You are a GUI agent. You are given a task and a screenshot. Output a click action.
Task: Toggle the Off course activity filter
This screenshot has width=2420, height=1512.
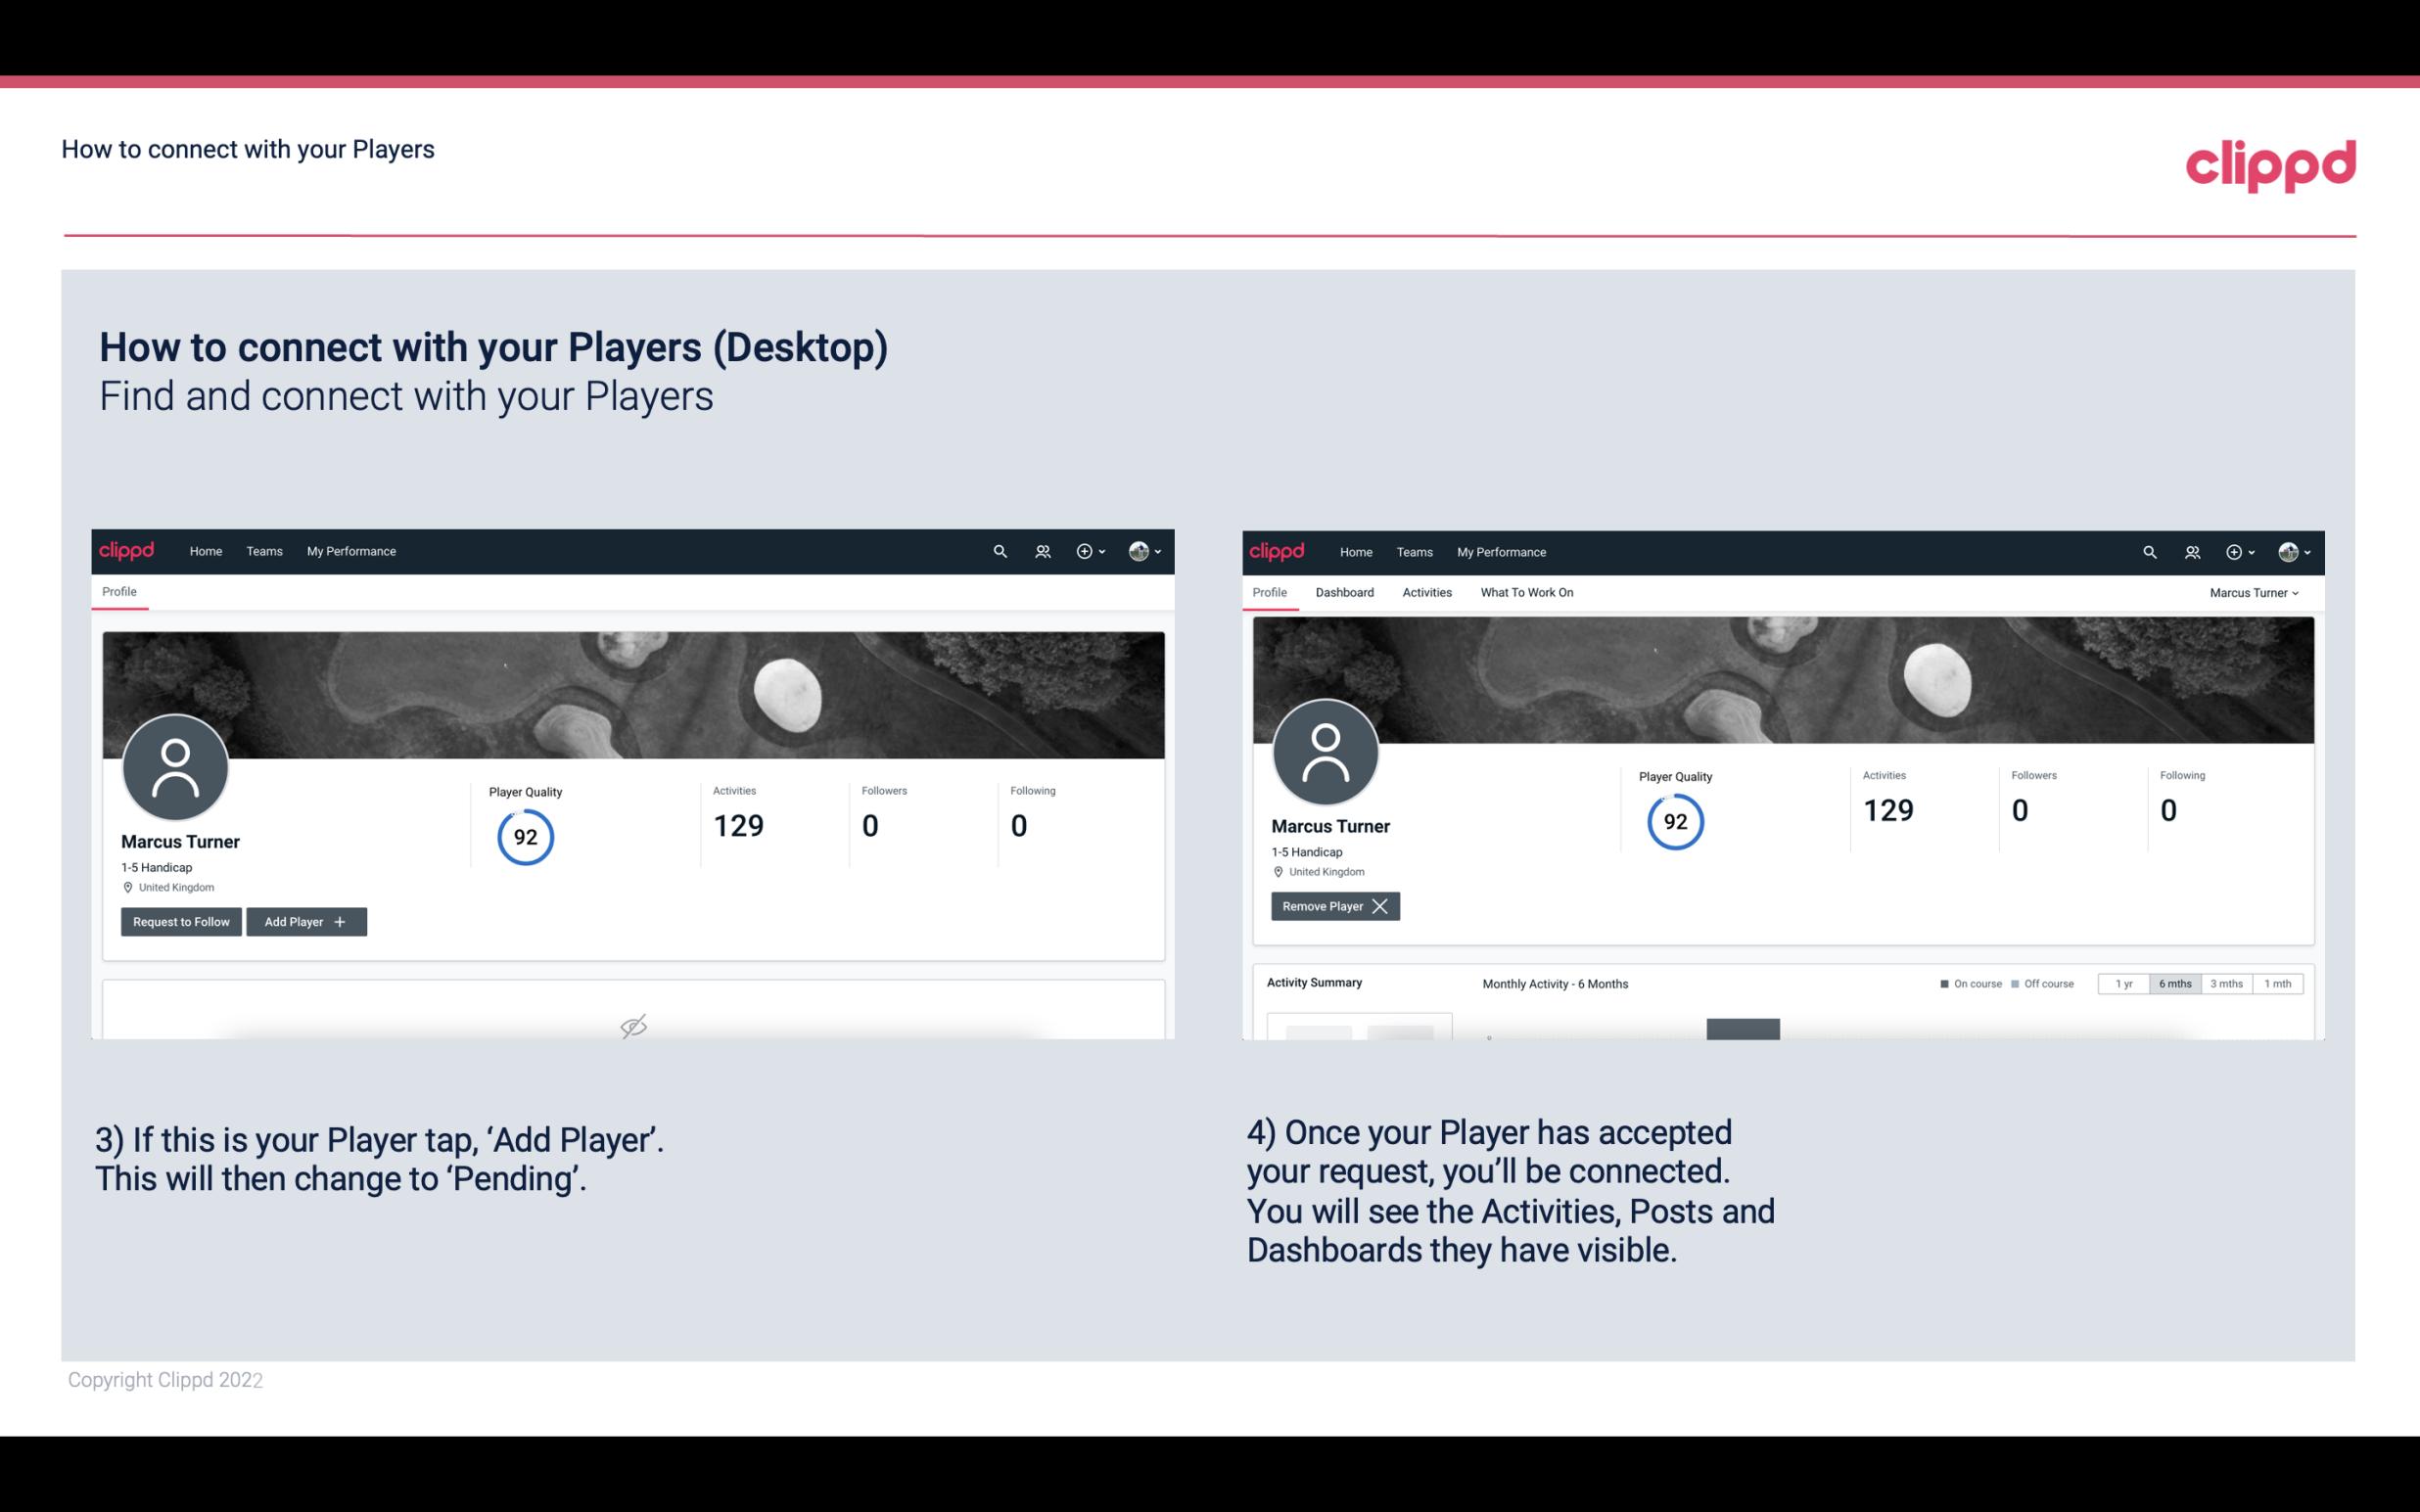(2045, 983)
